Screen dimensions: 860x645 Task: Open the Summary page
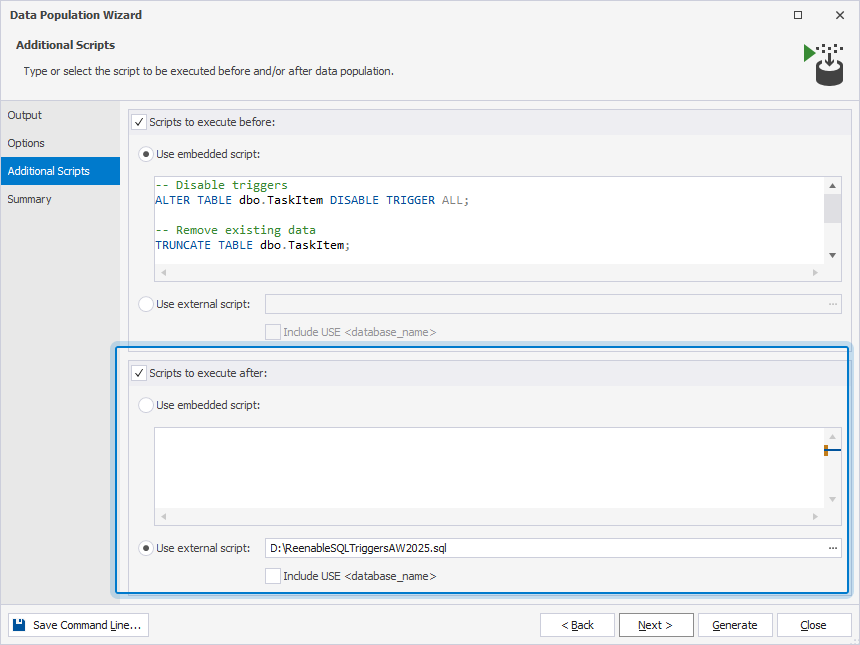coord(60,199)
